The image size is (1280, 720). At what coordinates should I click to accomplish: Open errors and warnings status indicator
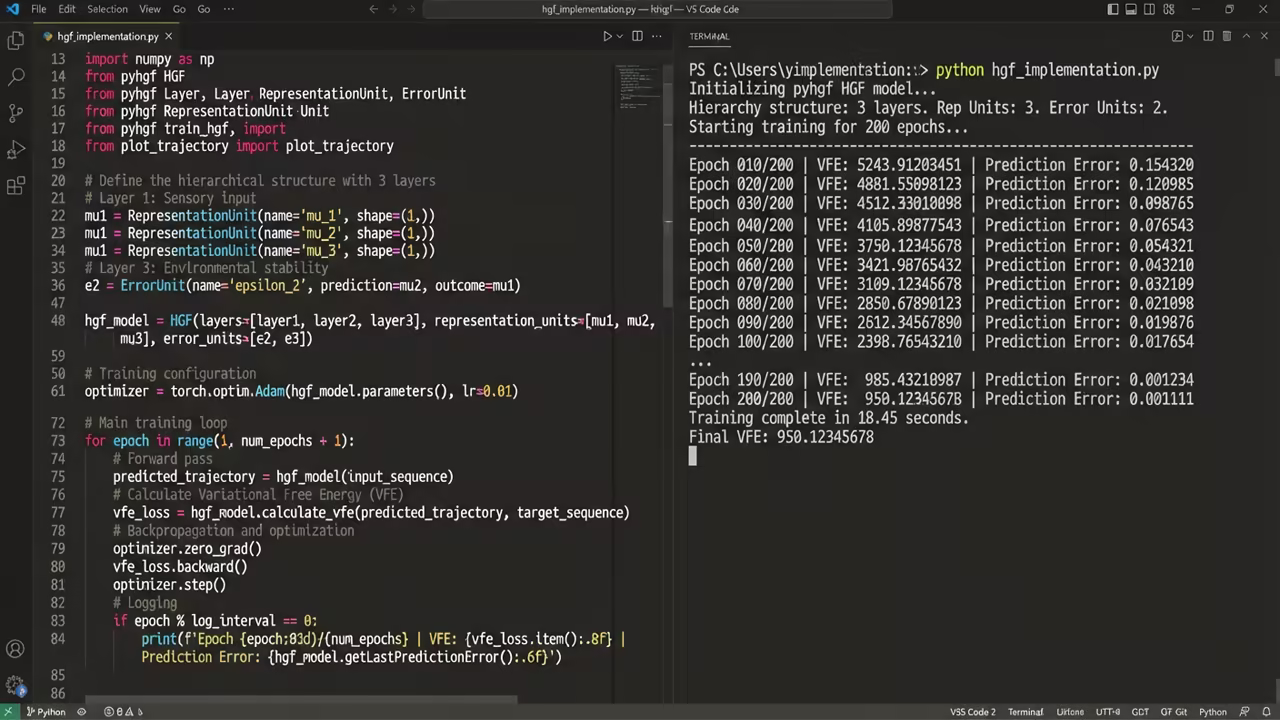click(124, 712)
